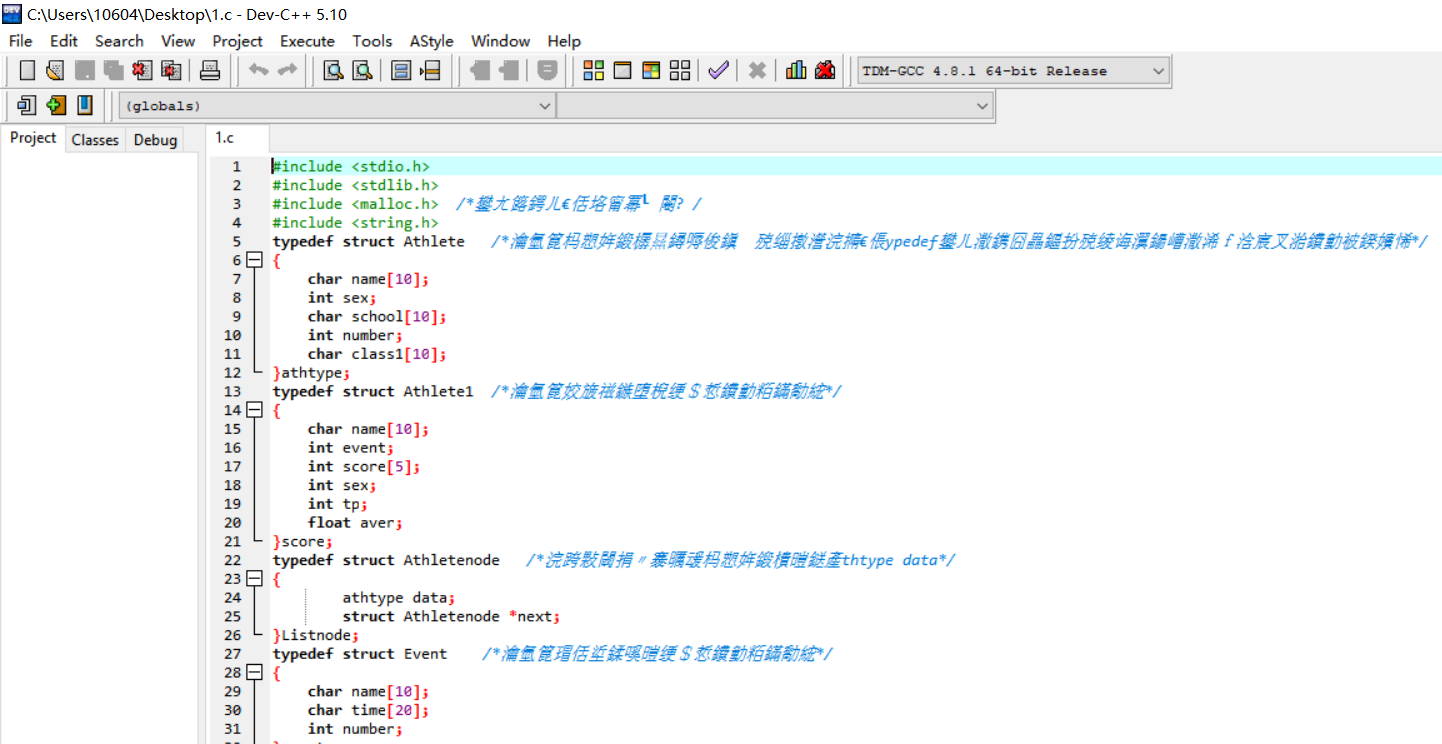1442x744 pixels.
Task: Compile the project with the compile icon
Action: [593, 70]
